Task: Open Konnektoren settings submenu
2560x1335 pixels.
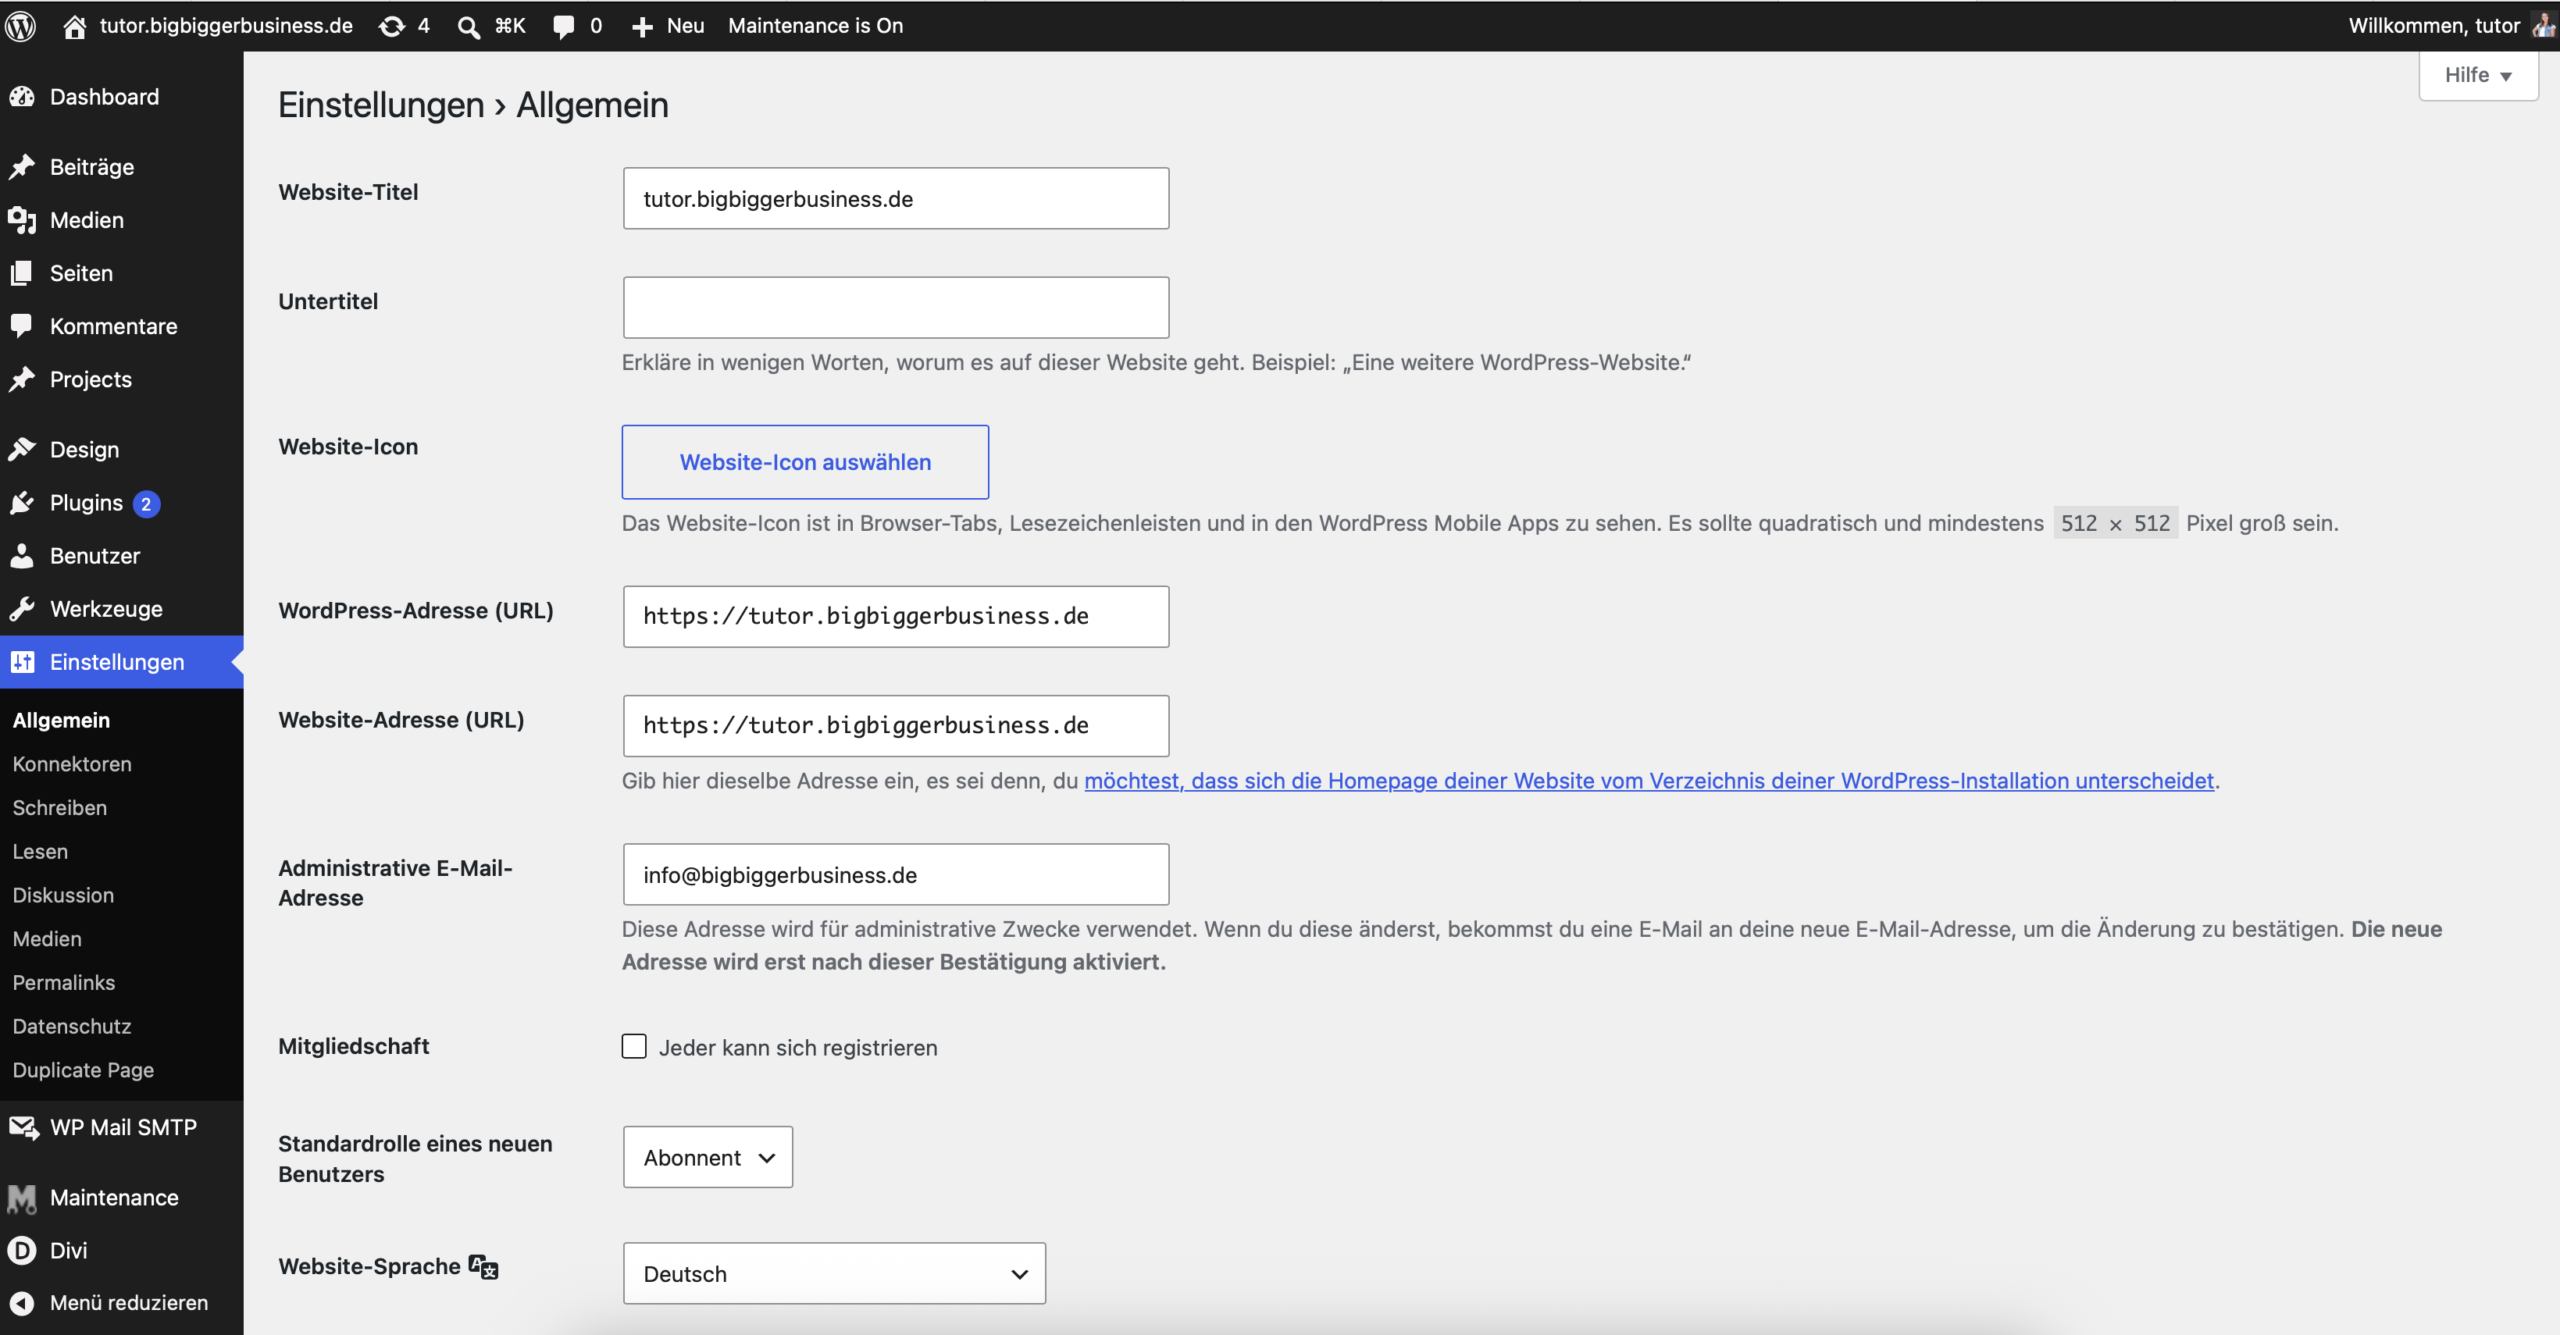Action: coord(72,764)
